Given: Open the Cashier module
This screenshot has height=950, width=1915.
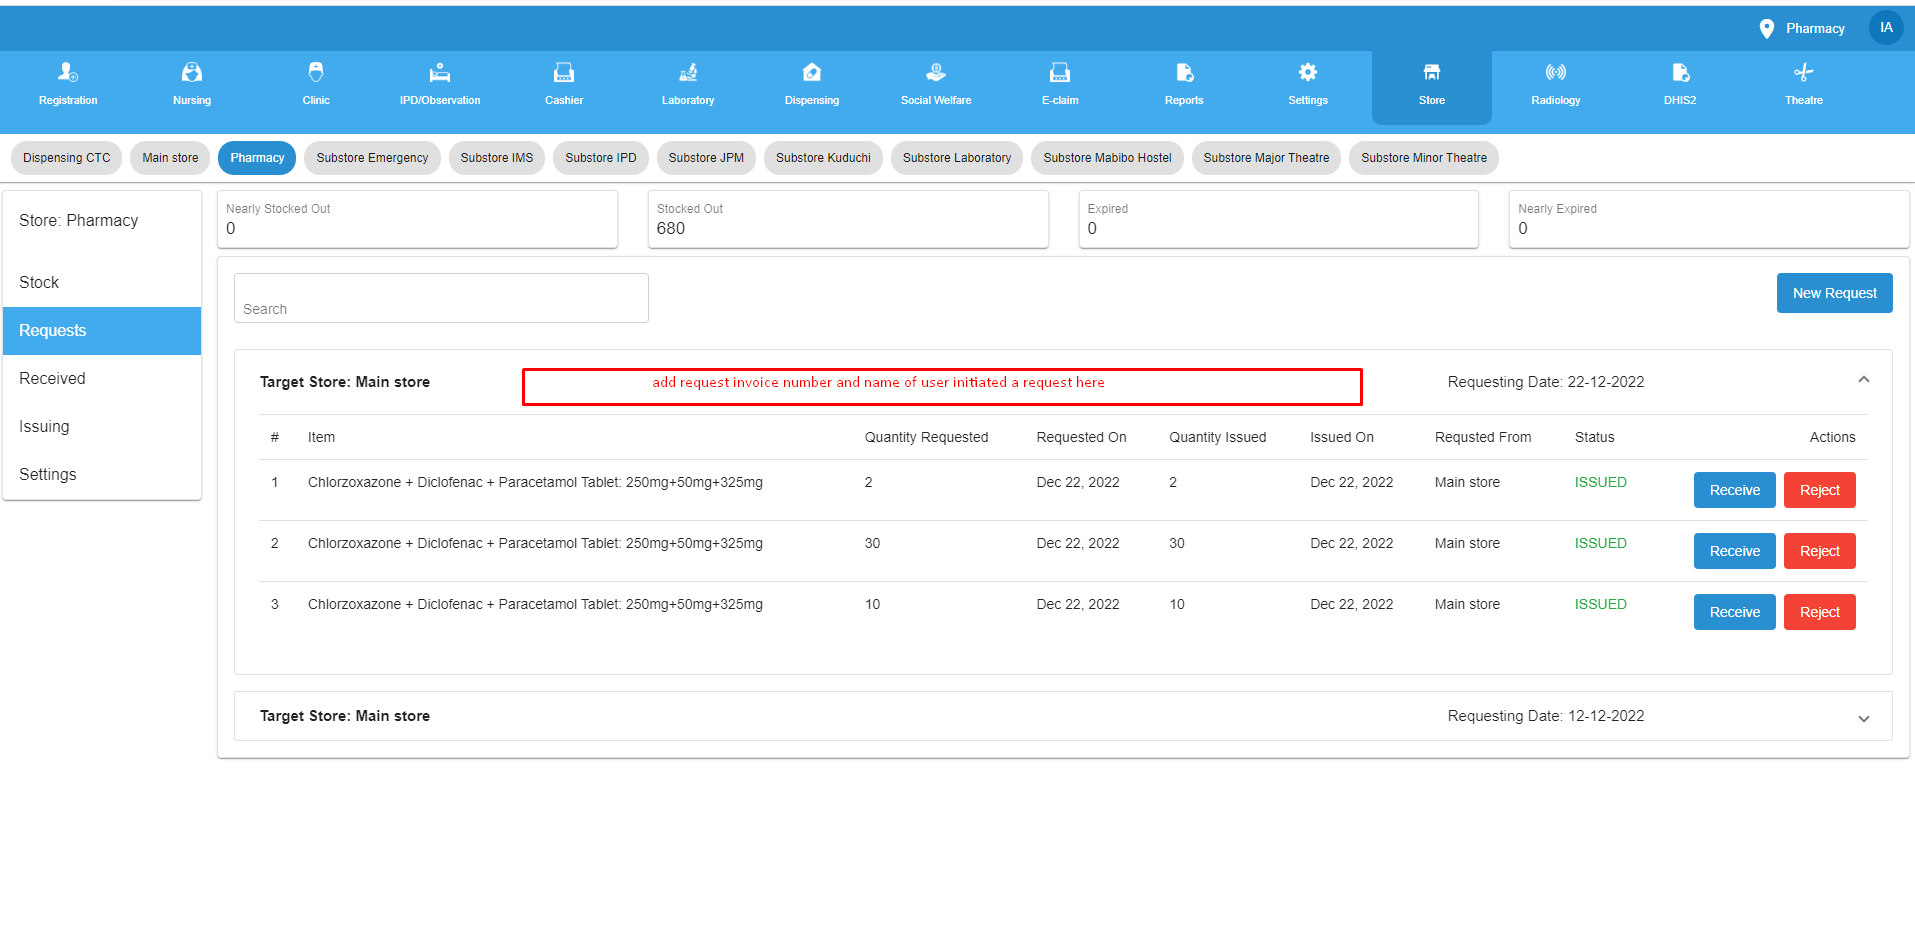Looking at the screenshot, I should (x=563, y=85).
